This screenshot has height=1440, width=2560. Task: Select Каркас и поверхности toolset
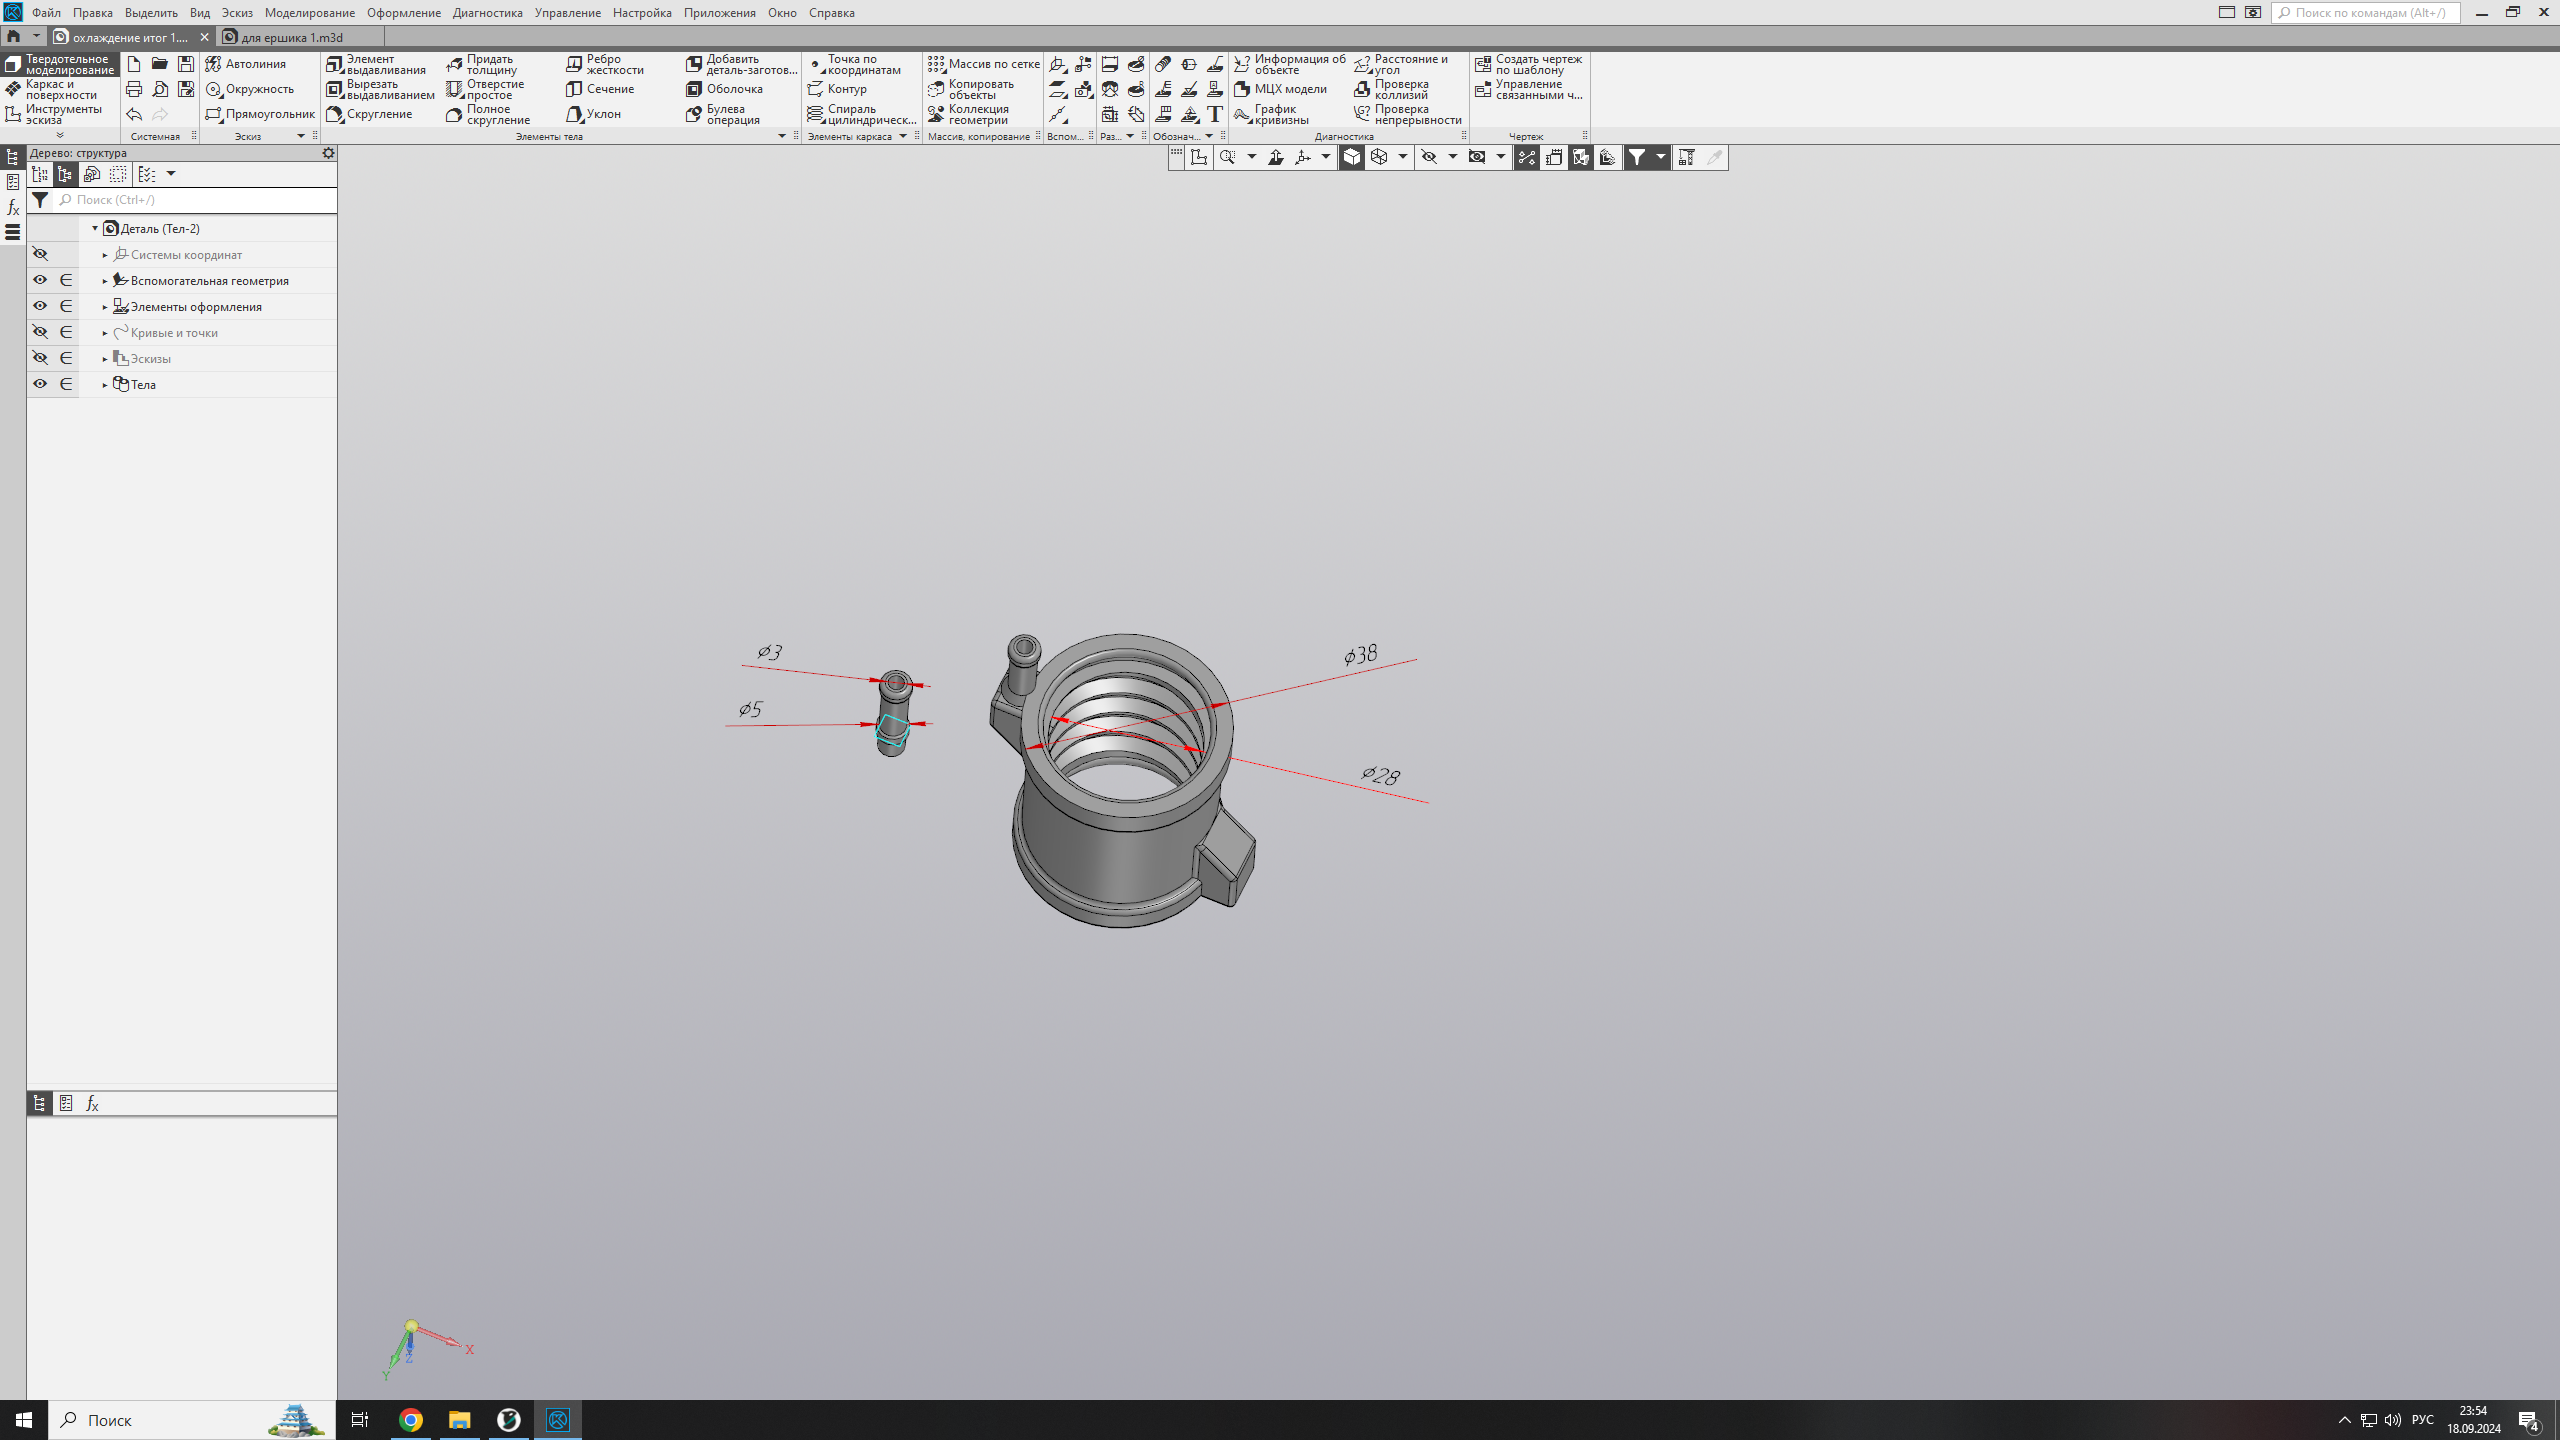coord(60,89)
